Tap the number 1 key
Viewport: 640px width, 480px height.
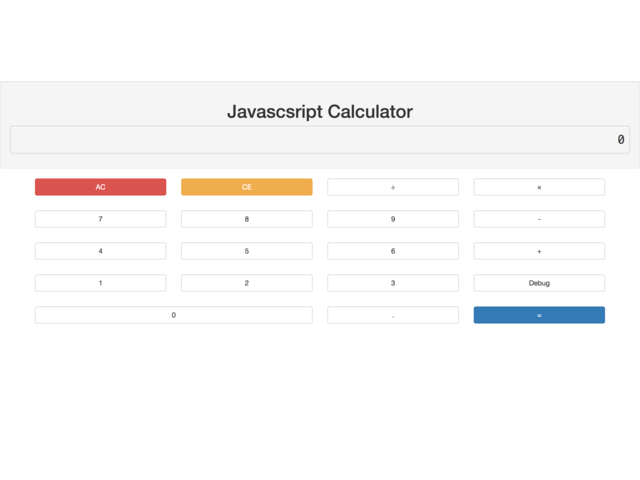(x=100, y=283)
